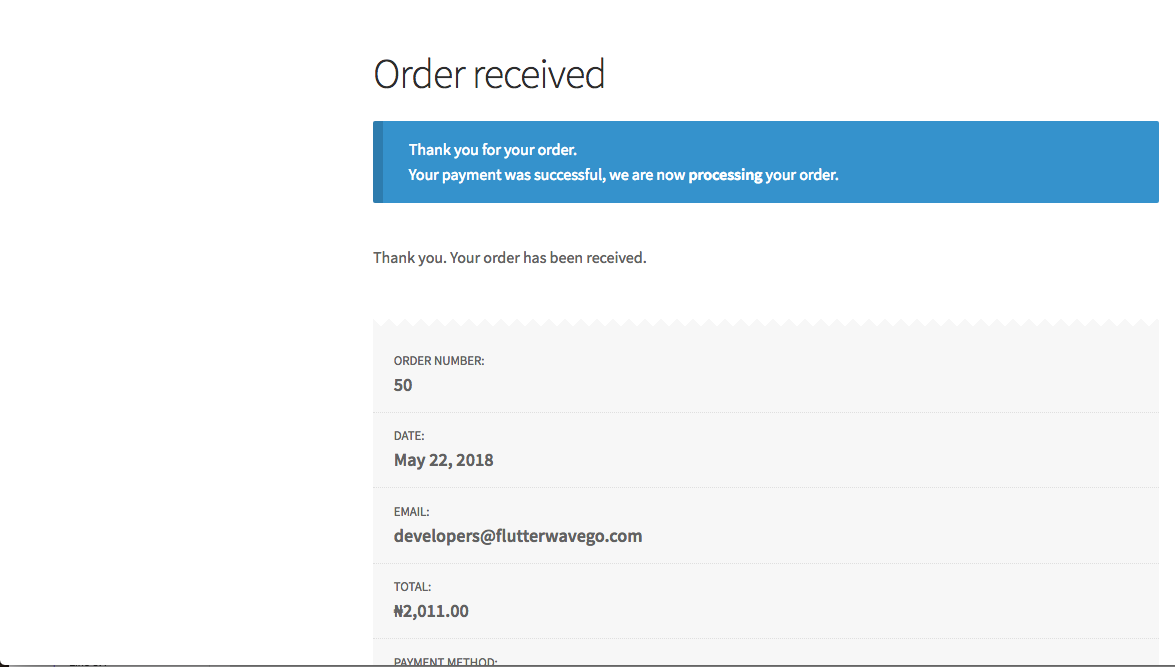
Task: Click the zigzag top edge of receipt
Action: click(x=766, y=323)
